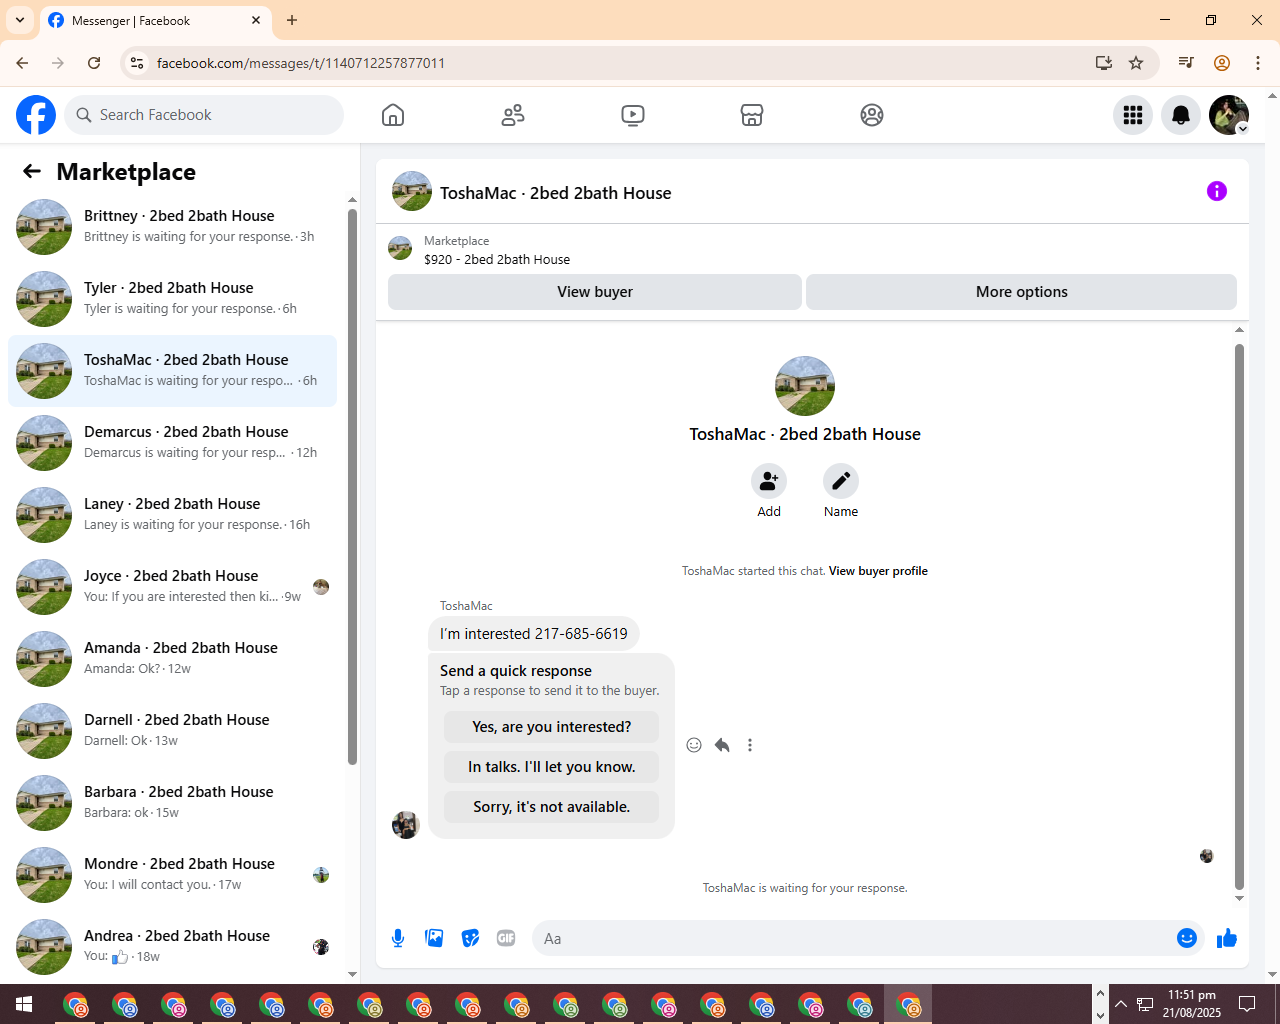
Task: Open Windows notification center
Action: coord(1247,1004)
